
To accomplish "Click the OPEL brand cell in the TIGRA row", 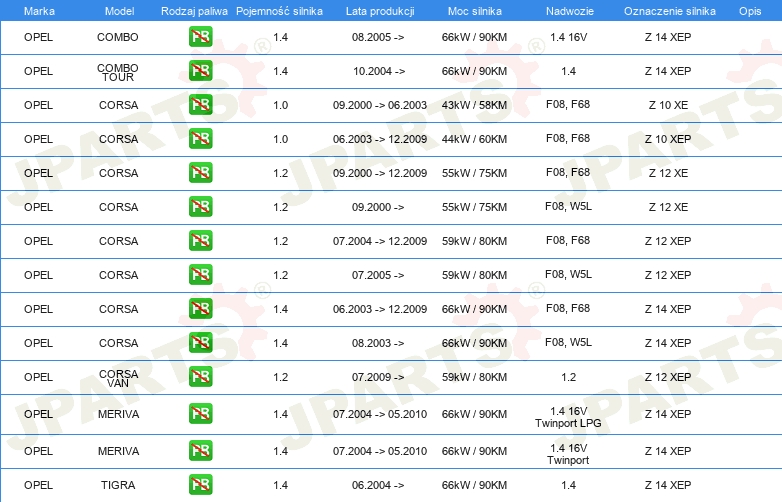I will [x=38, y=485].
